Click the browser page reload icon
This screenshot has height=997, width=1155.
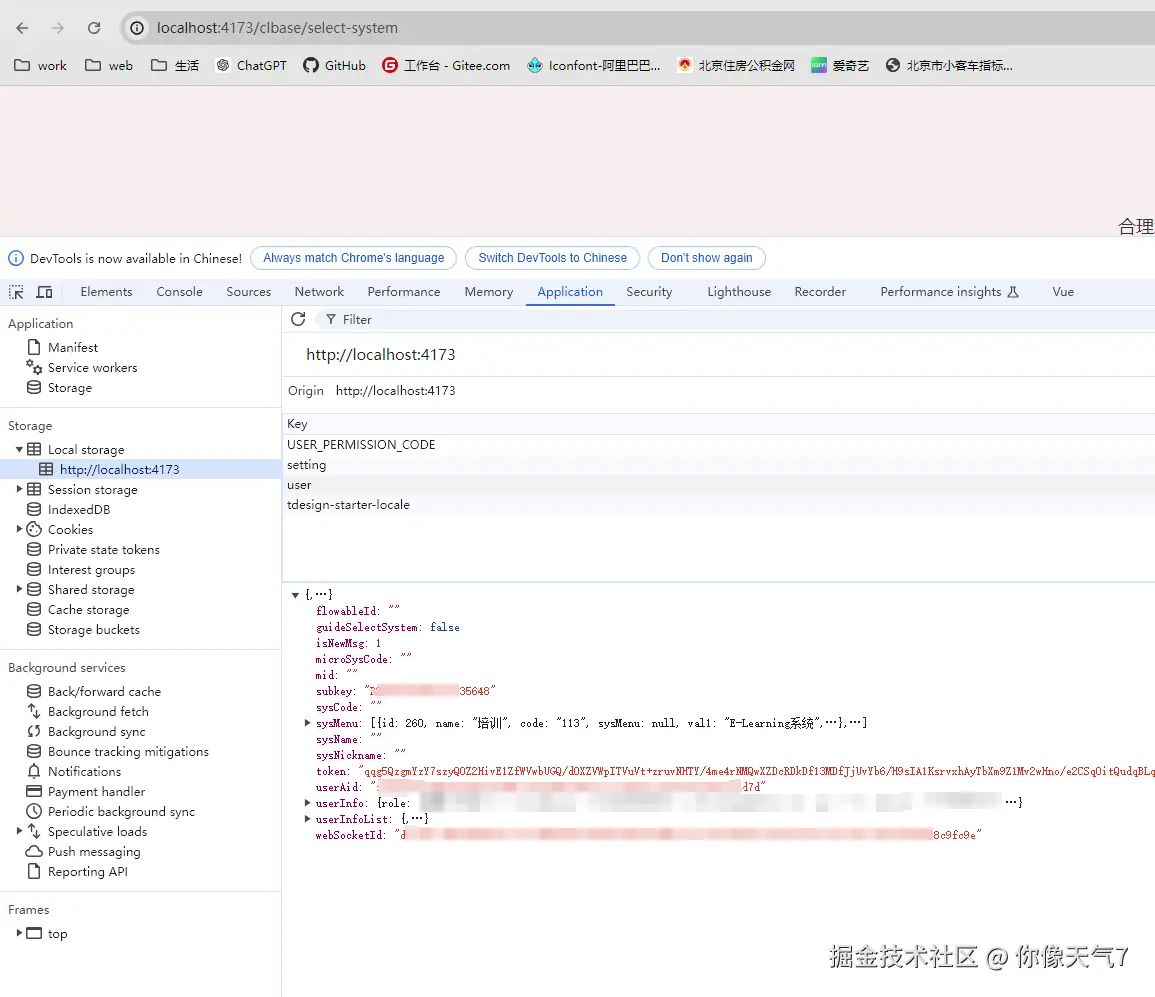pos(93,27)
